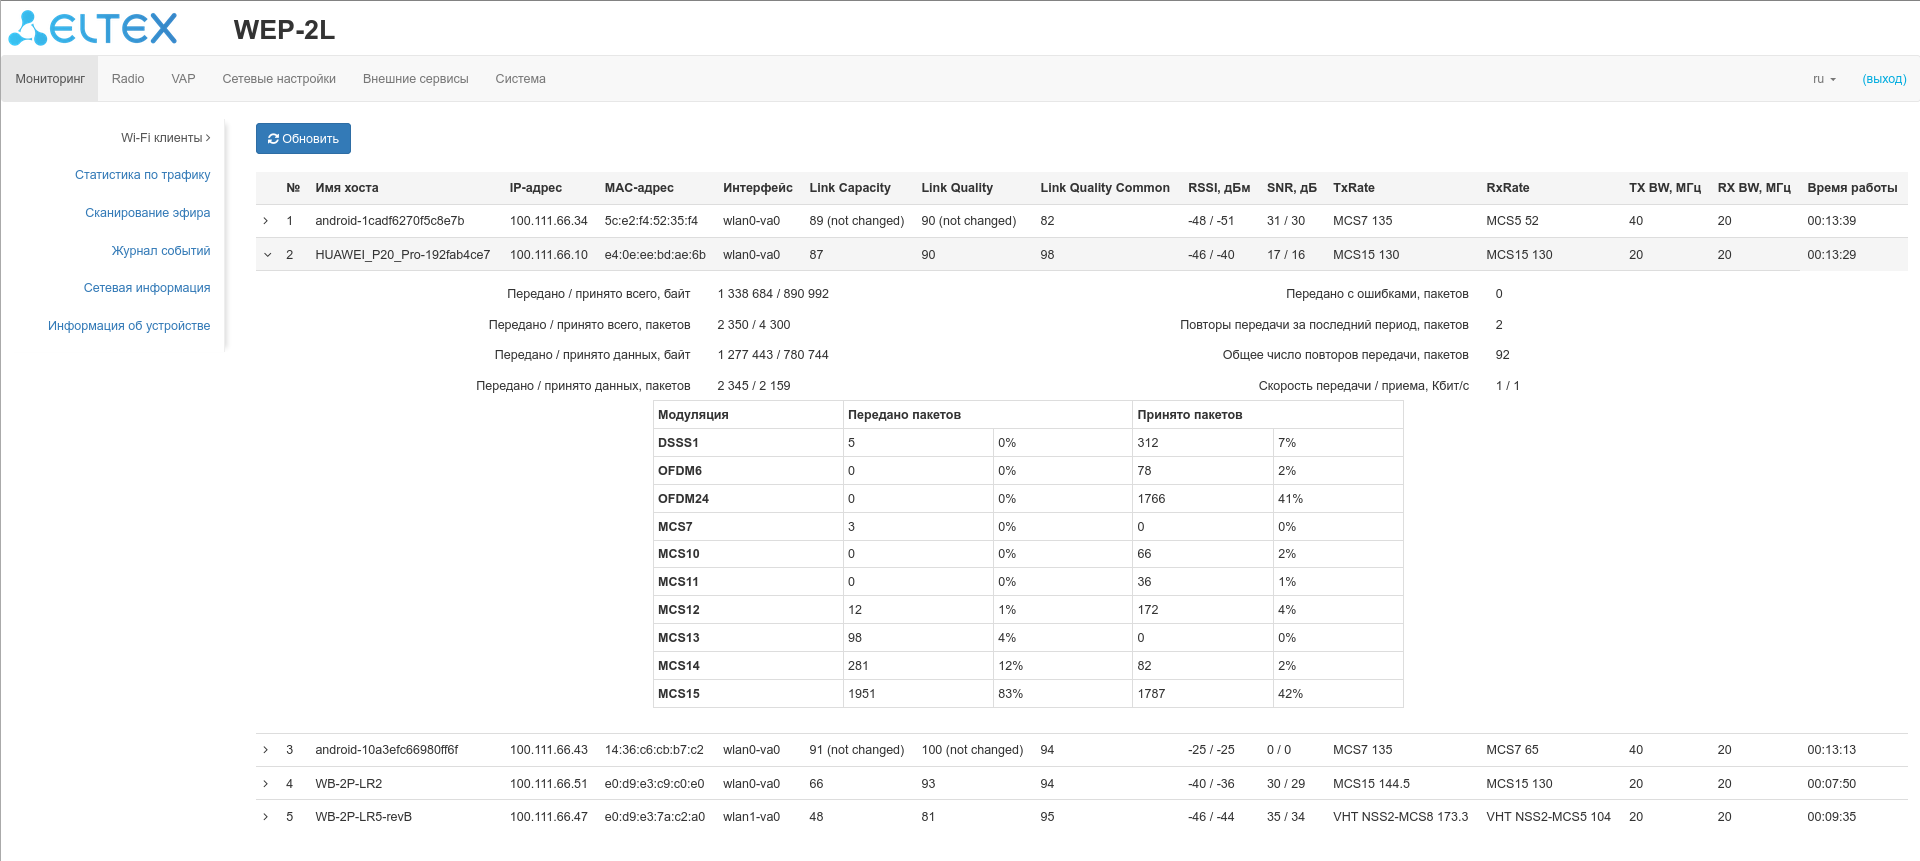Open Журнал событий in sidebar

[160, 251]
